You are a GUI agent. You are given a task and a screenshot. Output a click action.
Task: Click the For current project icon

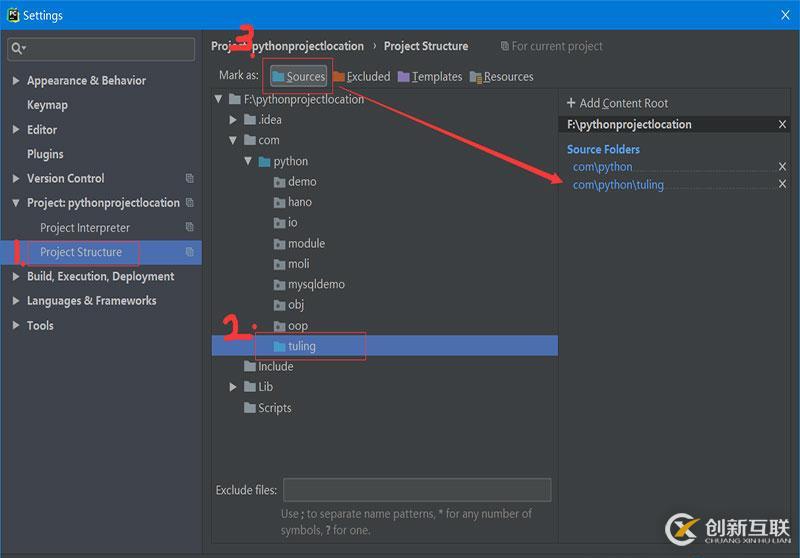[504, 46]
